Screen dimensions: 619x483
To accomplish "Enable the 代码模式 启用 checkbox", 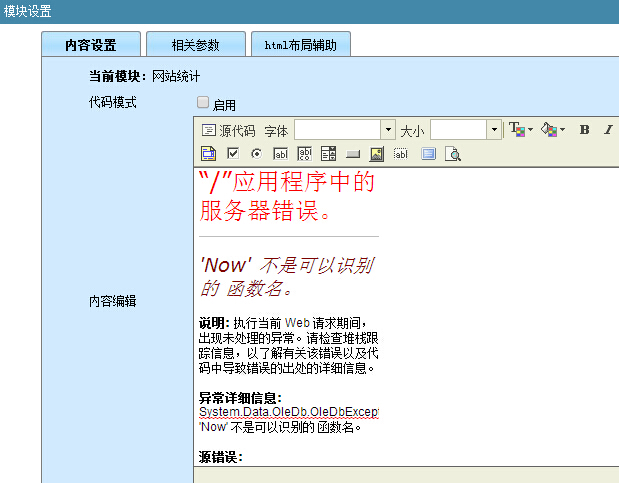I will [203, 102].
